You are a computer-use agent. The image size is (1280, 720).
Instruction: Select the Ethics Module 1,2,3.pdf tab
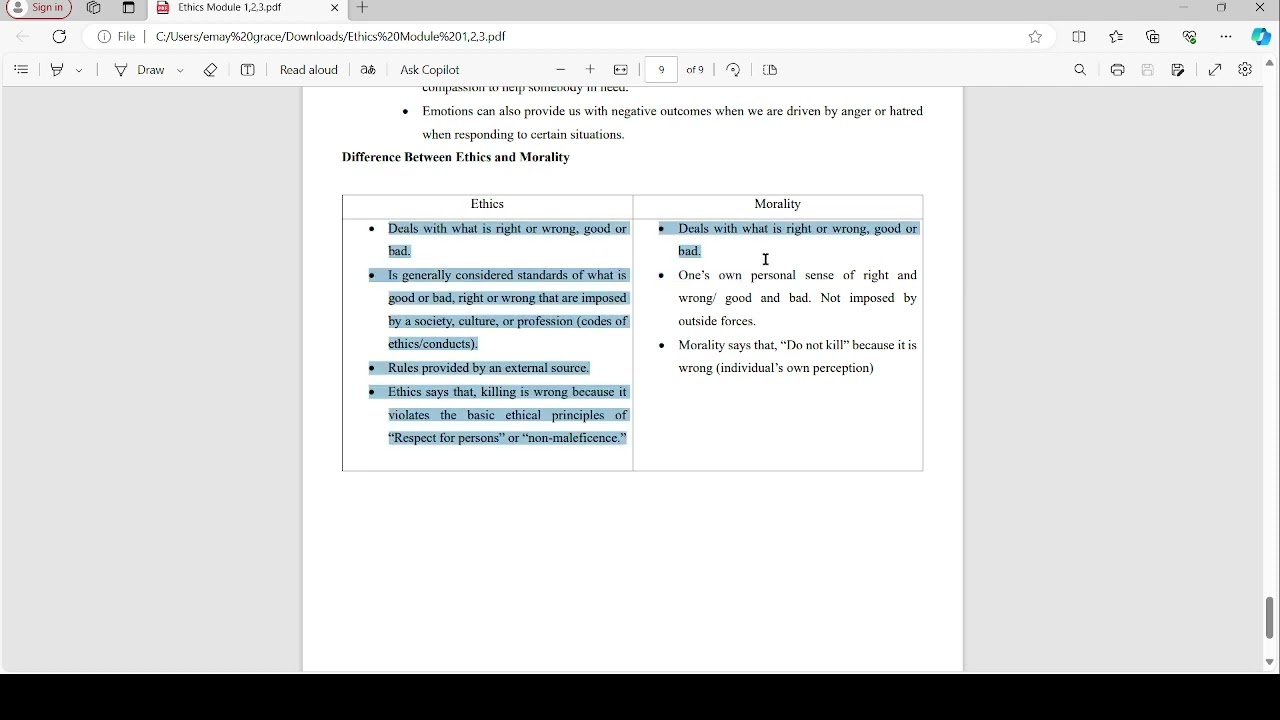tap(248, 8)
